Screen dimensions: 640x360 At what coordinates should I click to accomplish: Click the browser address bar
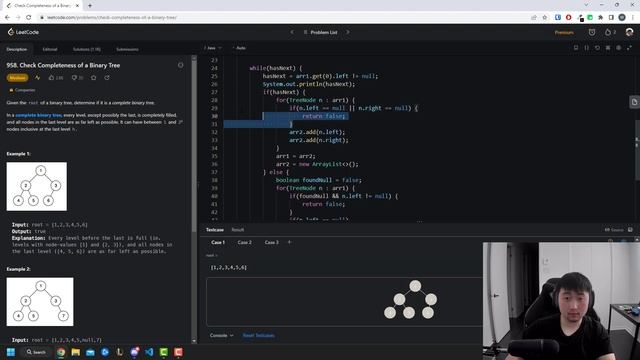click(x=282, y=17)
